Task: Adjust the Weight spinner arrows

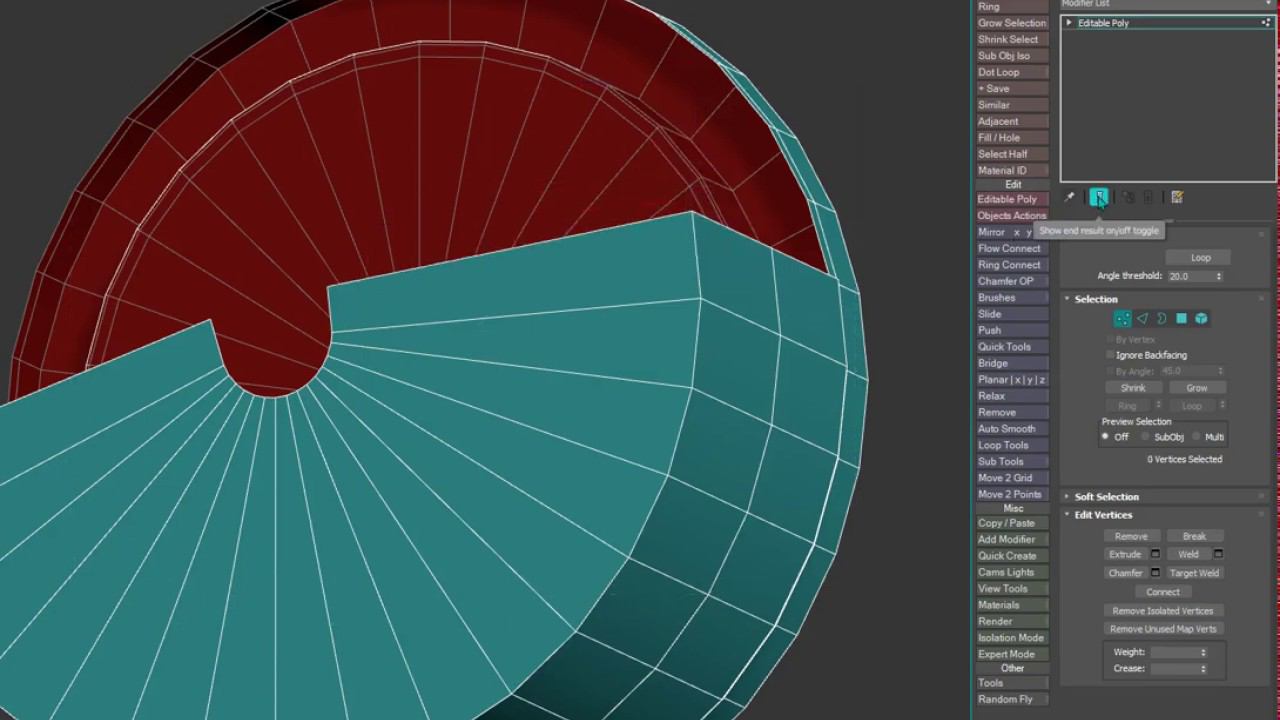Action: (1203, 652)
